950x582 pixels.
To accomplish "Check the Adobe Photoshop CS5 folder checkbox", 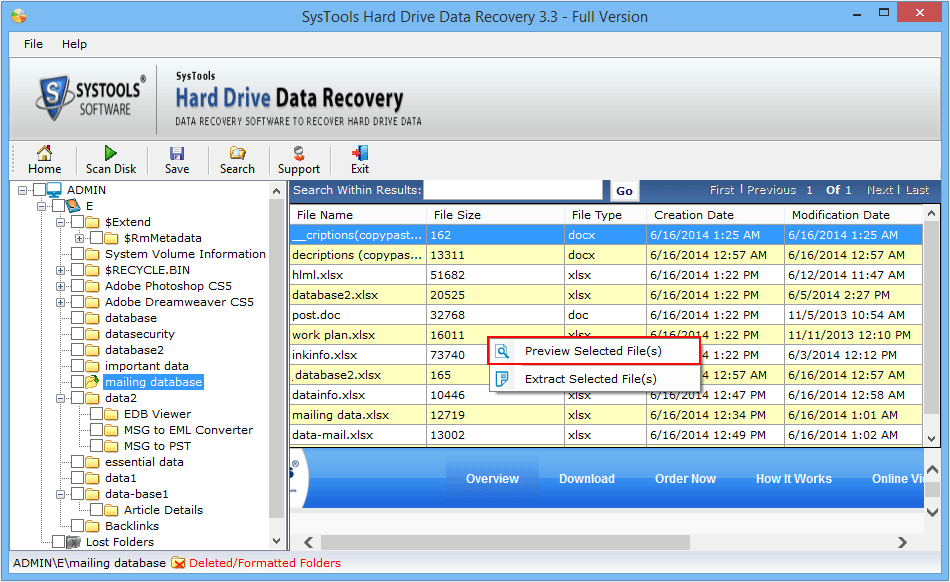I will pos(78,286).
